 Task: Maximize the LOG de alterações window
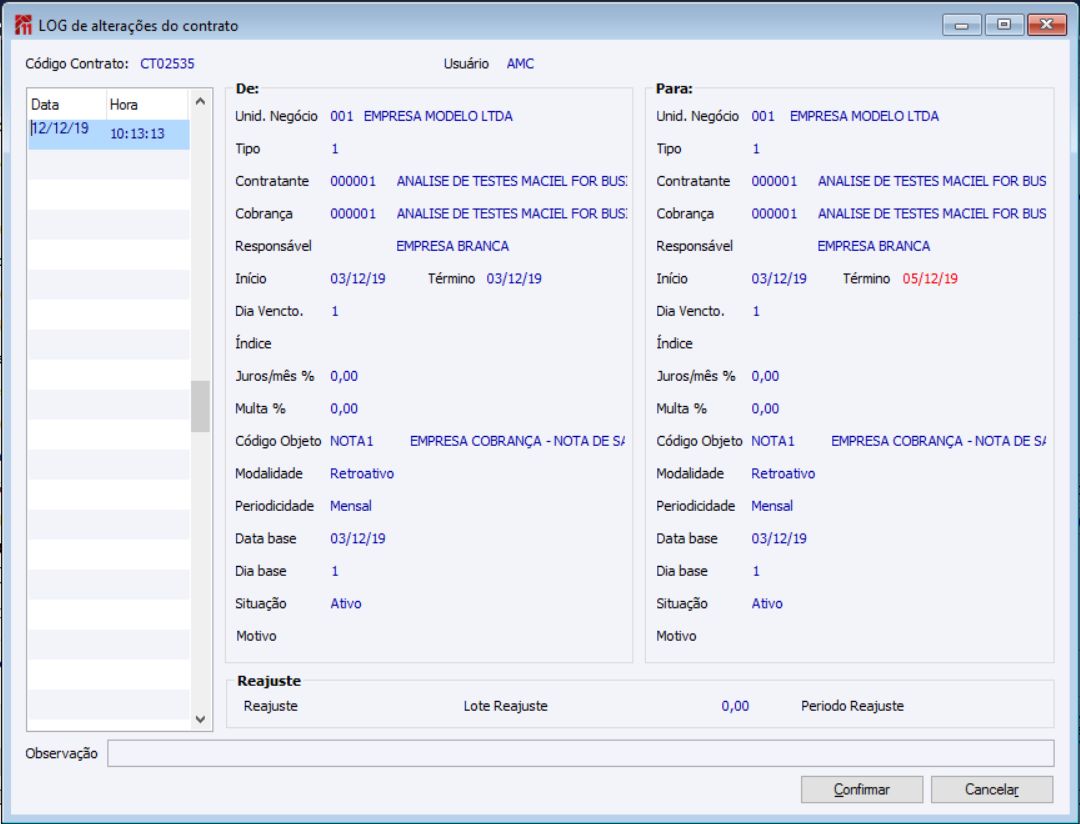point(1003,25)
